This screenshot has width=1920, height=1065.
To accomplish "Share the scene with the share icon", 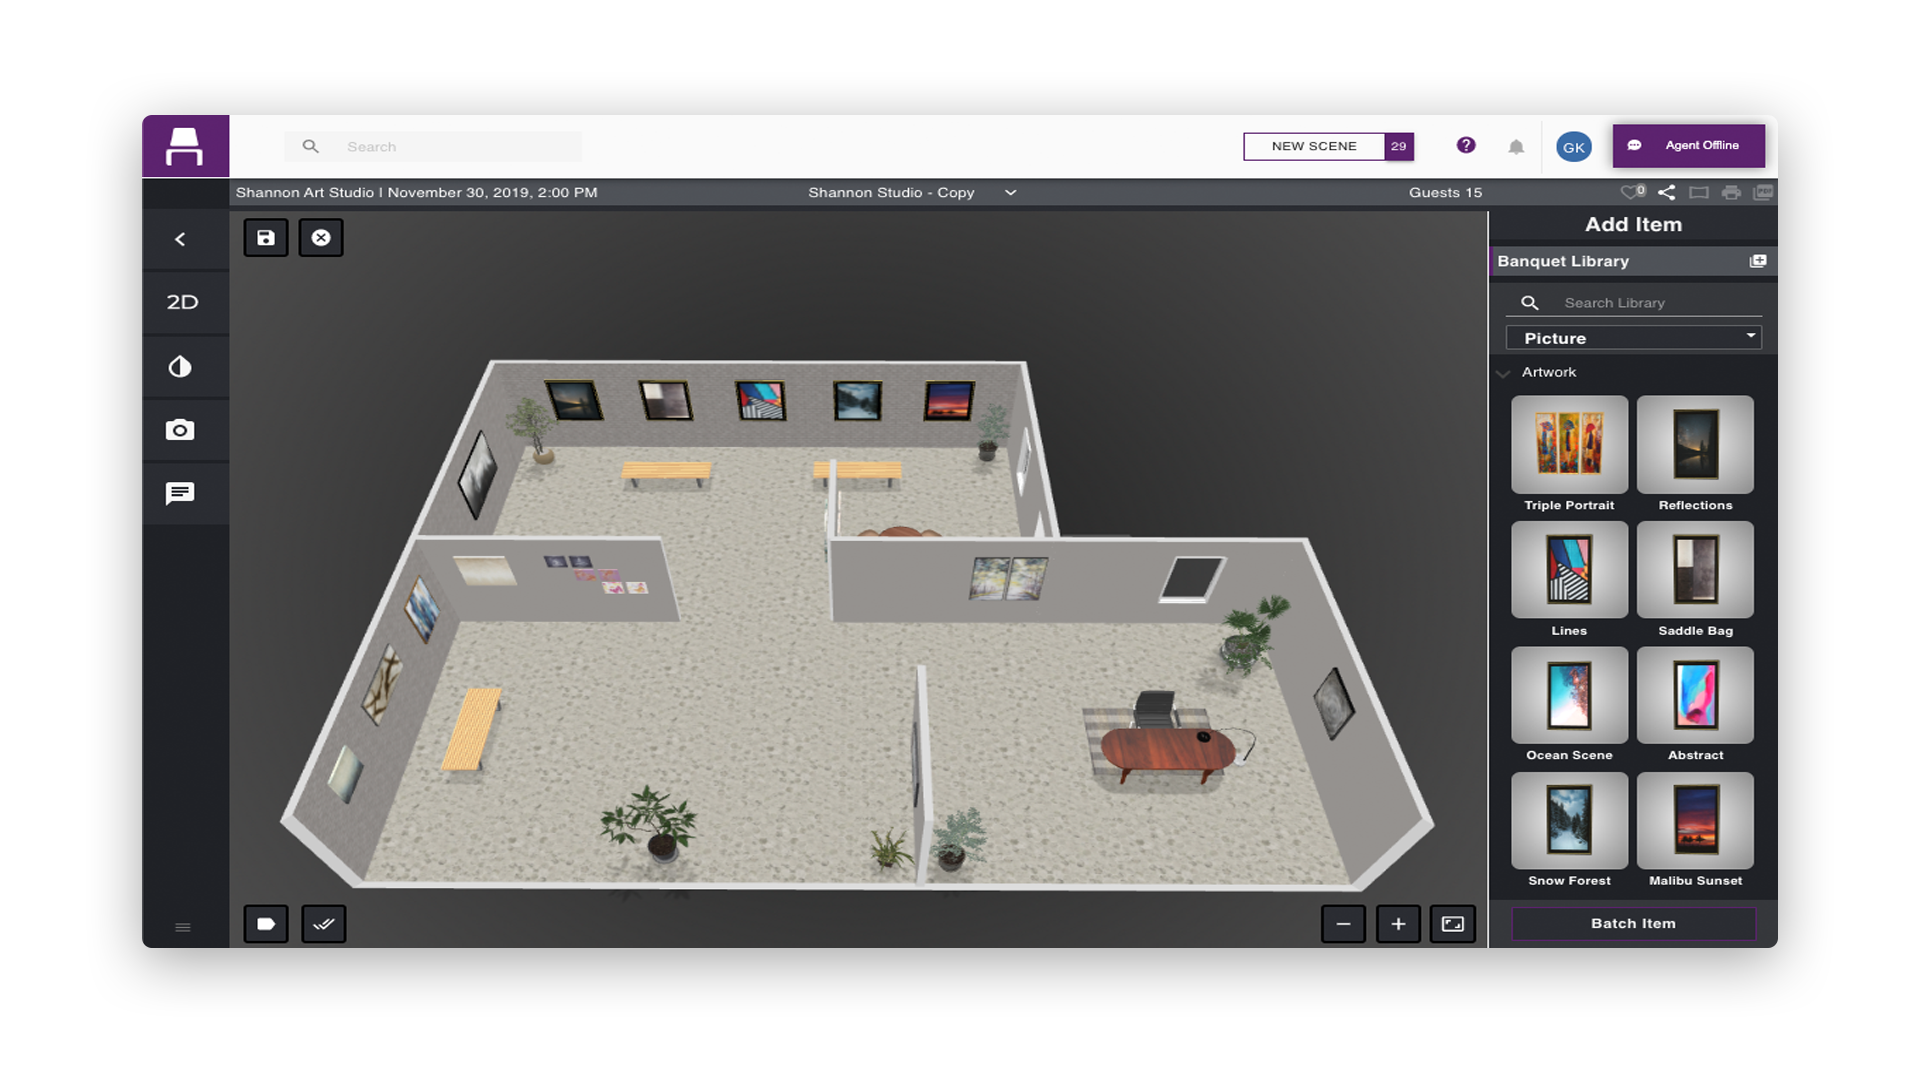I will pyautogui.click(x=1667, y=192).
